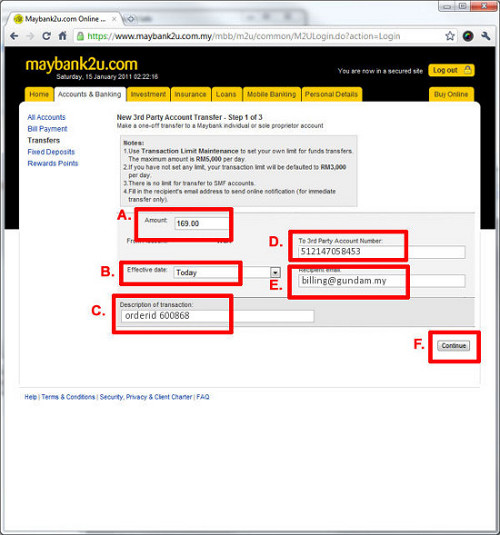This screenshot has height=535, width=500.
Task: Expand the Effective date dropdown arrow
Action: coord(275,272)
